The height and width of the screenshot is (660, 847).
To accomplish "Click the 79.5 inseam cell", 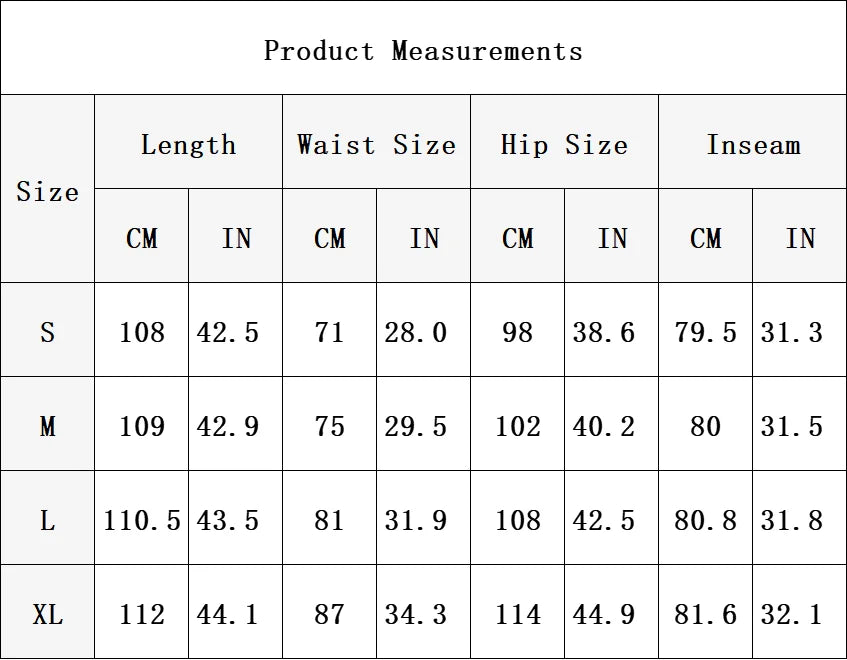I will pyautogui.click(x=705, y=329).
